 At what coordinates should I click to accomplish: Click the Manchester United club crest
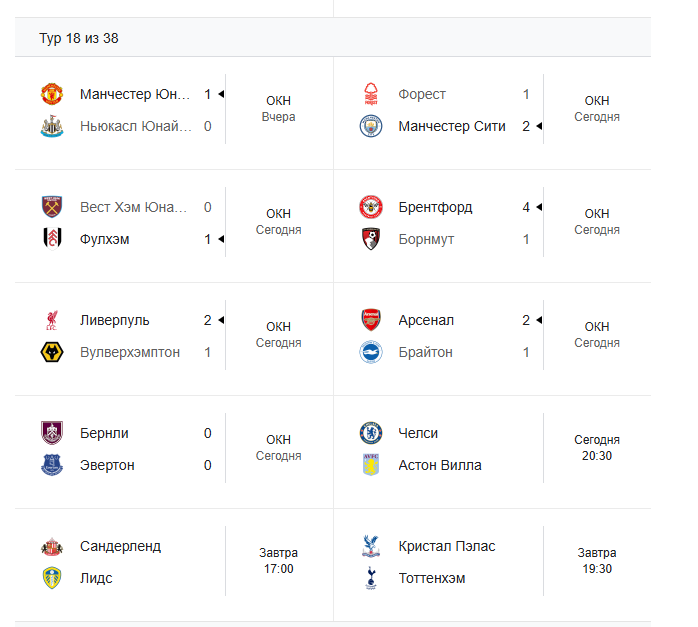[x=52, y=94]
